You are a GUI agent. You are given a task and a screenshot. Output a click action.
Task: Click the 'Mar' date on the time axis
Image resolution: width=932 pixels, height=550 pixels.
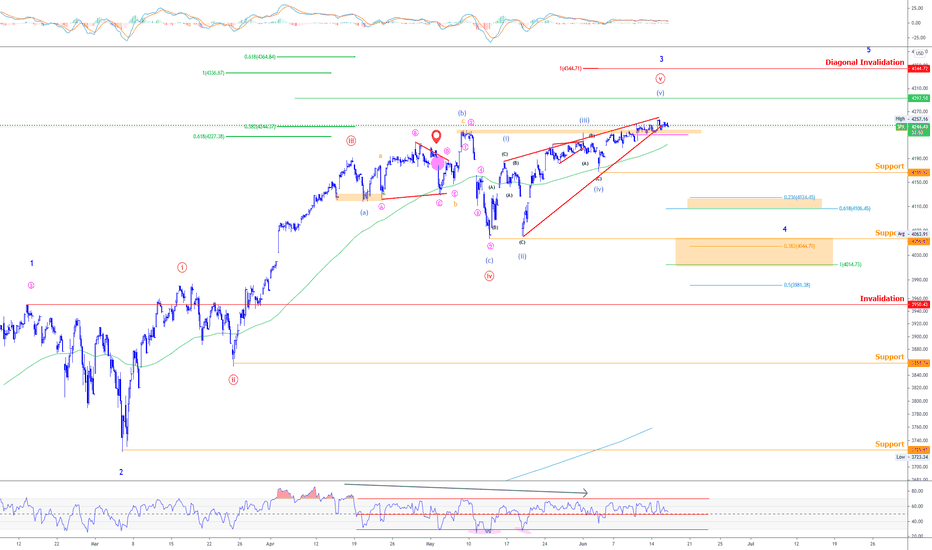point(94,543)
